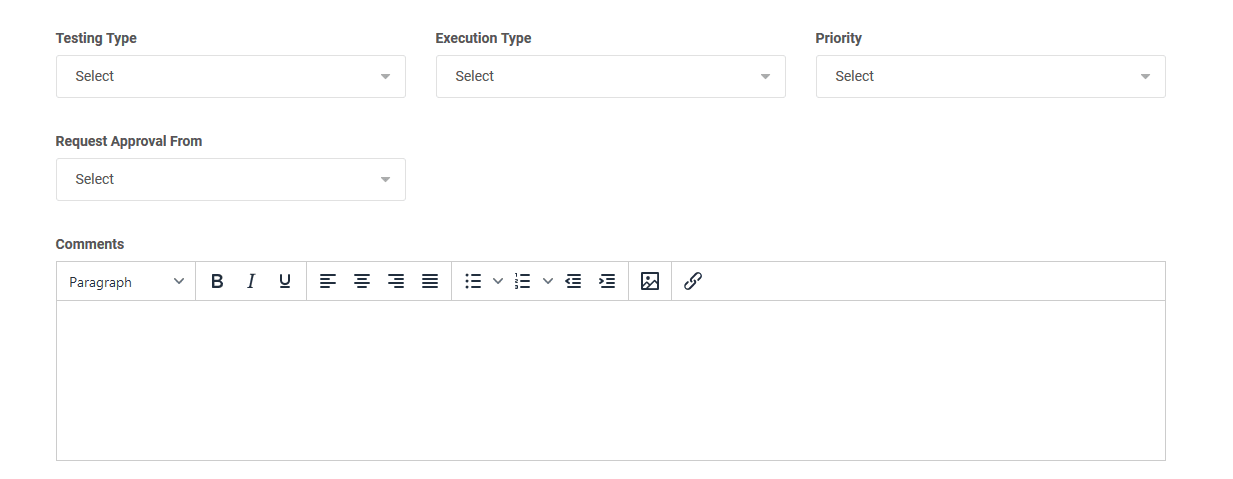Justify text in Comments editor
Viewport: 1233px width, 479px height.
pyautogui.click(x=430, y=282)
